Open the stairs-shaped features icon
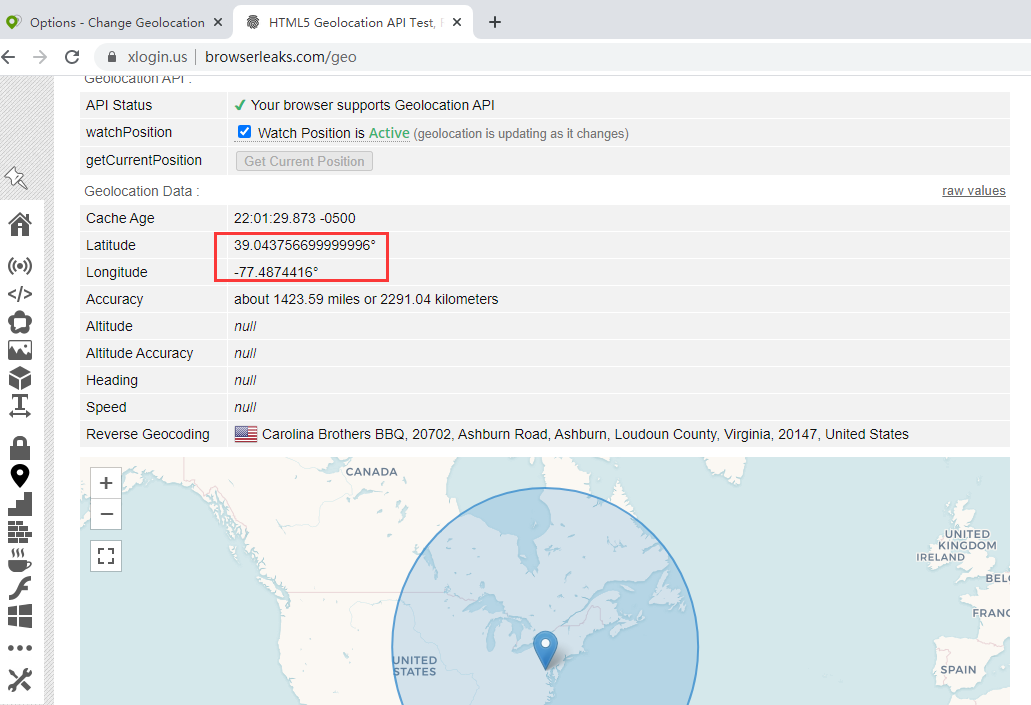The height and width of the screenshot is (705, 1031). coord(20,504)
